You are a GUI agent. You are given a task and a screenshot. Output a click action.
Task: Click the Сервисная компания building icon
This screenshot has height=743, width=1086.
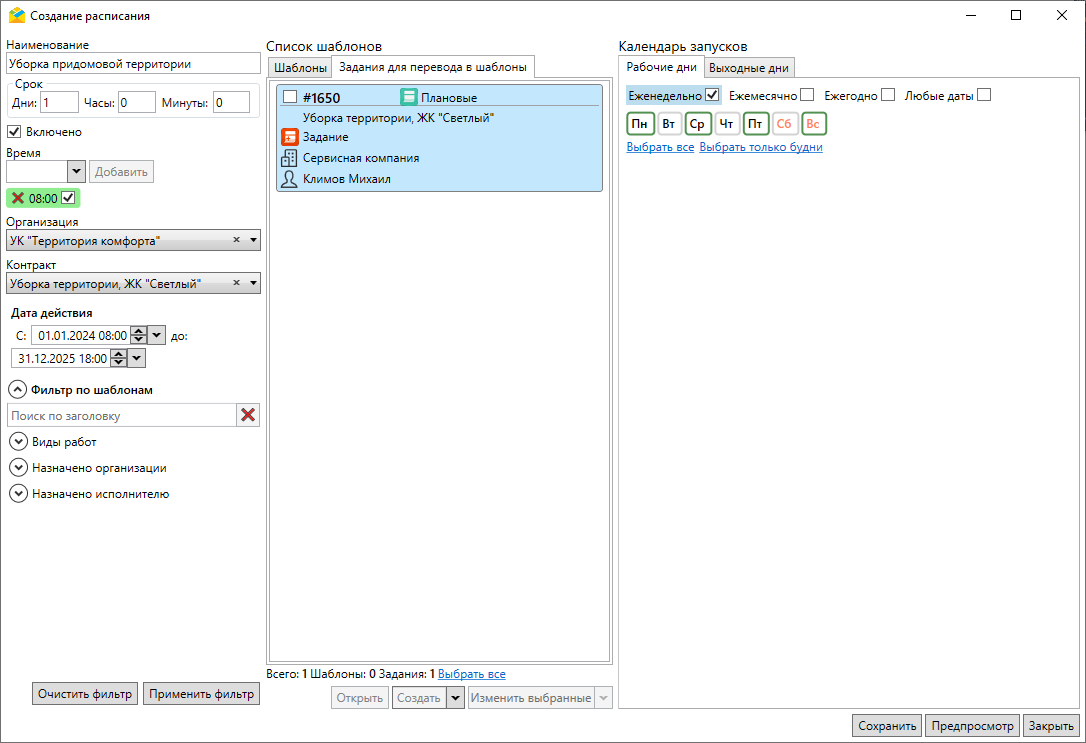[x=290, y=158]
